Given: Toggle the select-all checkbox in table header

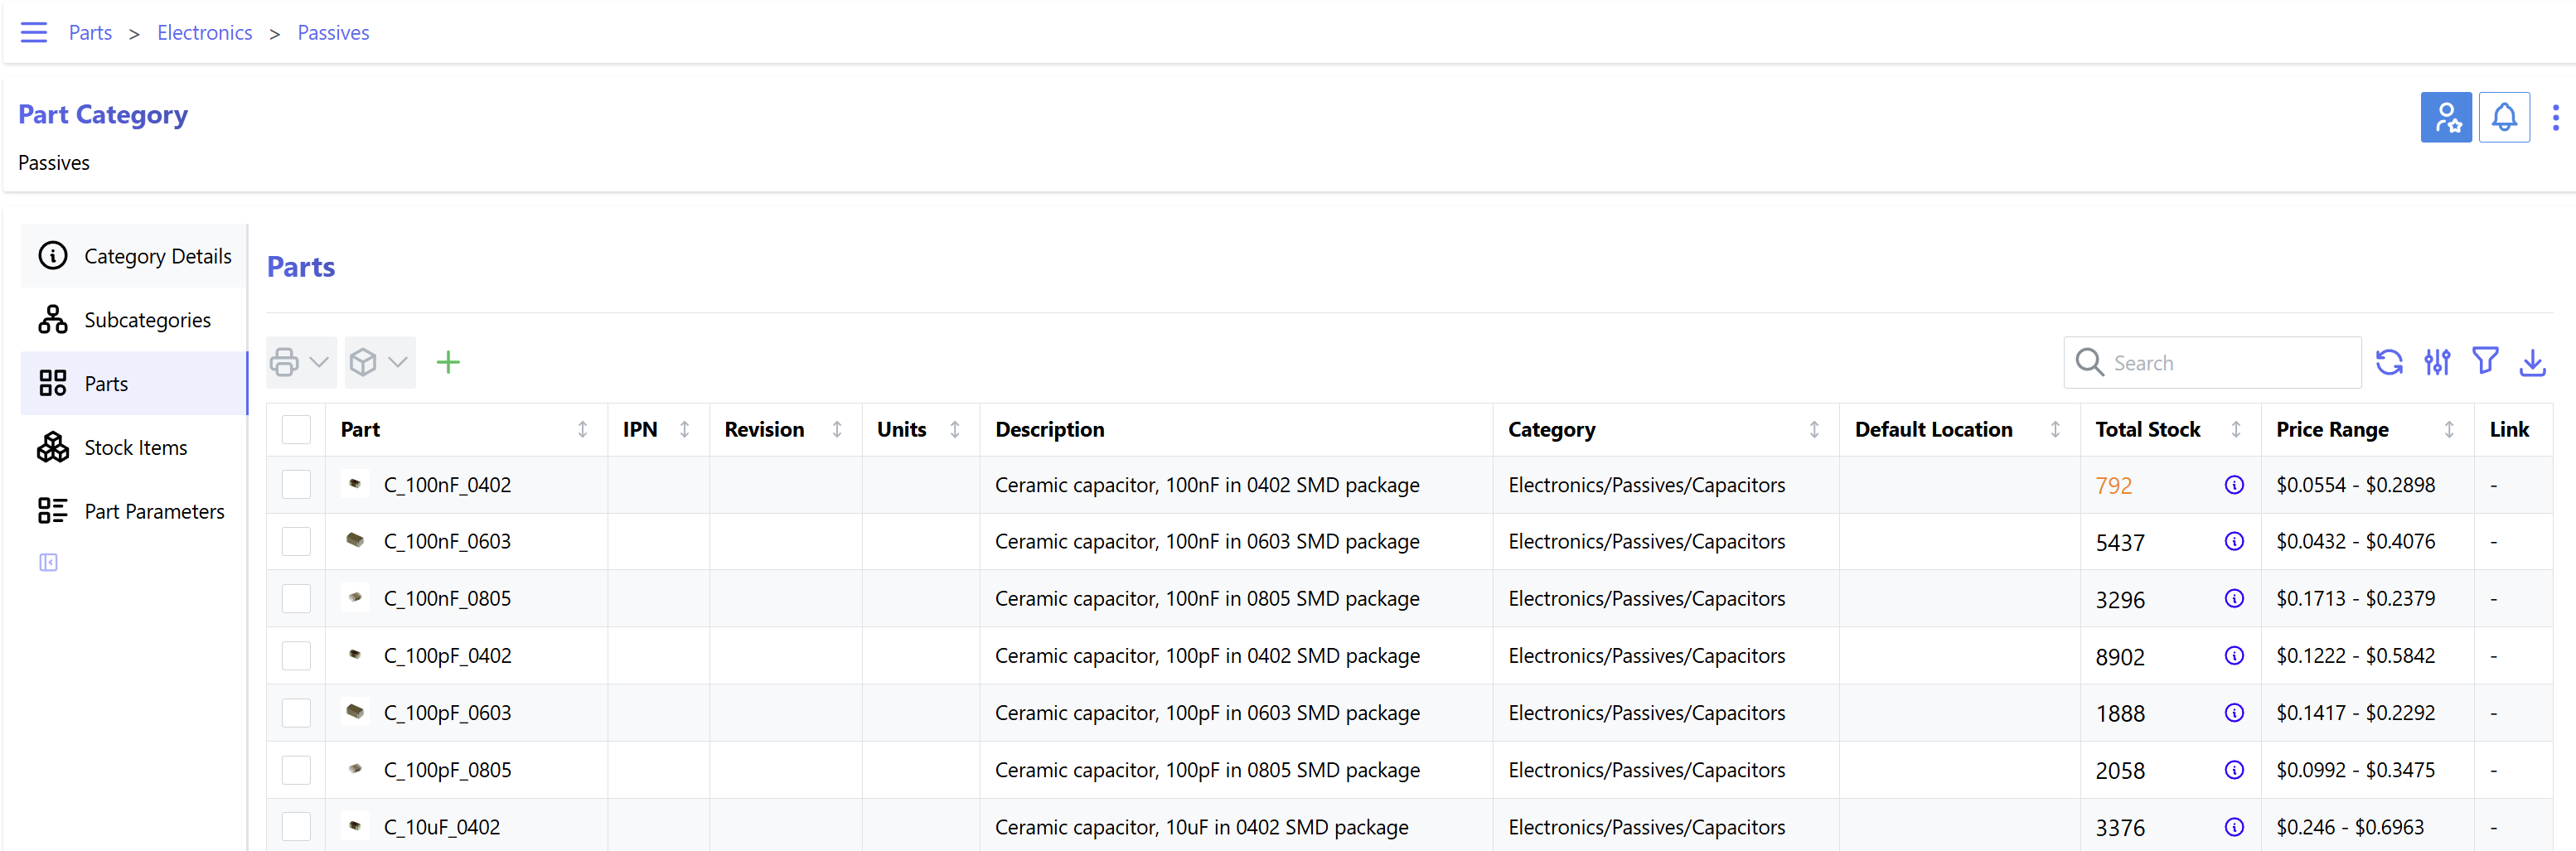Looking at the screenshot, I should pyautogui.click(x=296, y=429).
